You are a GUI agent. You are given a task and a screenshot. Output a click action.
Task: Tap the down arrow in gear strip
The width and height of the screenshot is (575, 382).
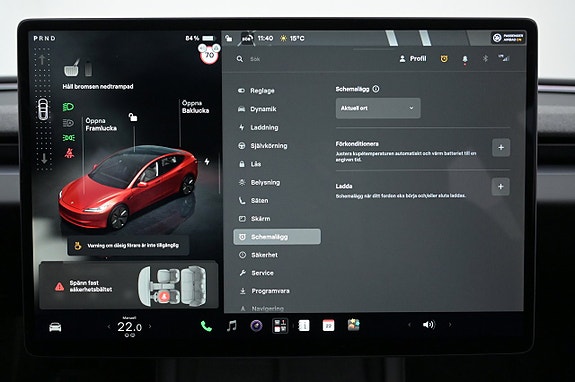44,158
